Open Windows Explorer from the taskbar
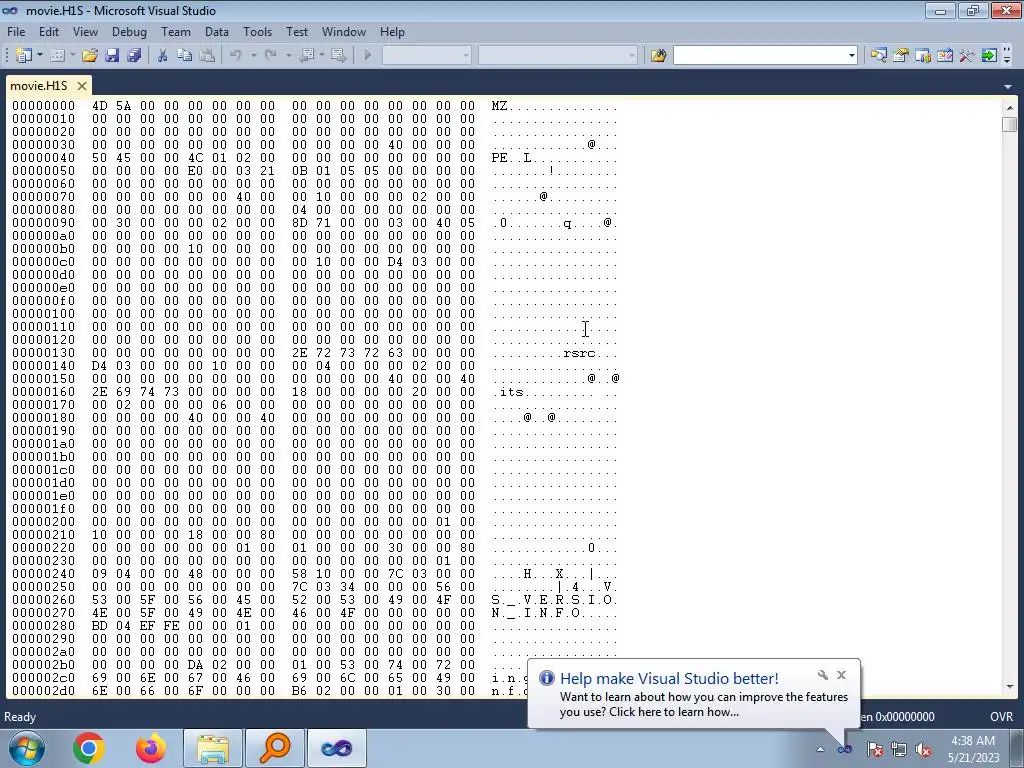The width and height of the screenshot is (1024, 768). (x=213, y=748)
